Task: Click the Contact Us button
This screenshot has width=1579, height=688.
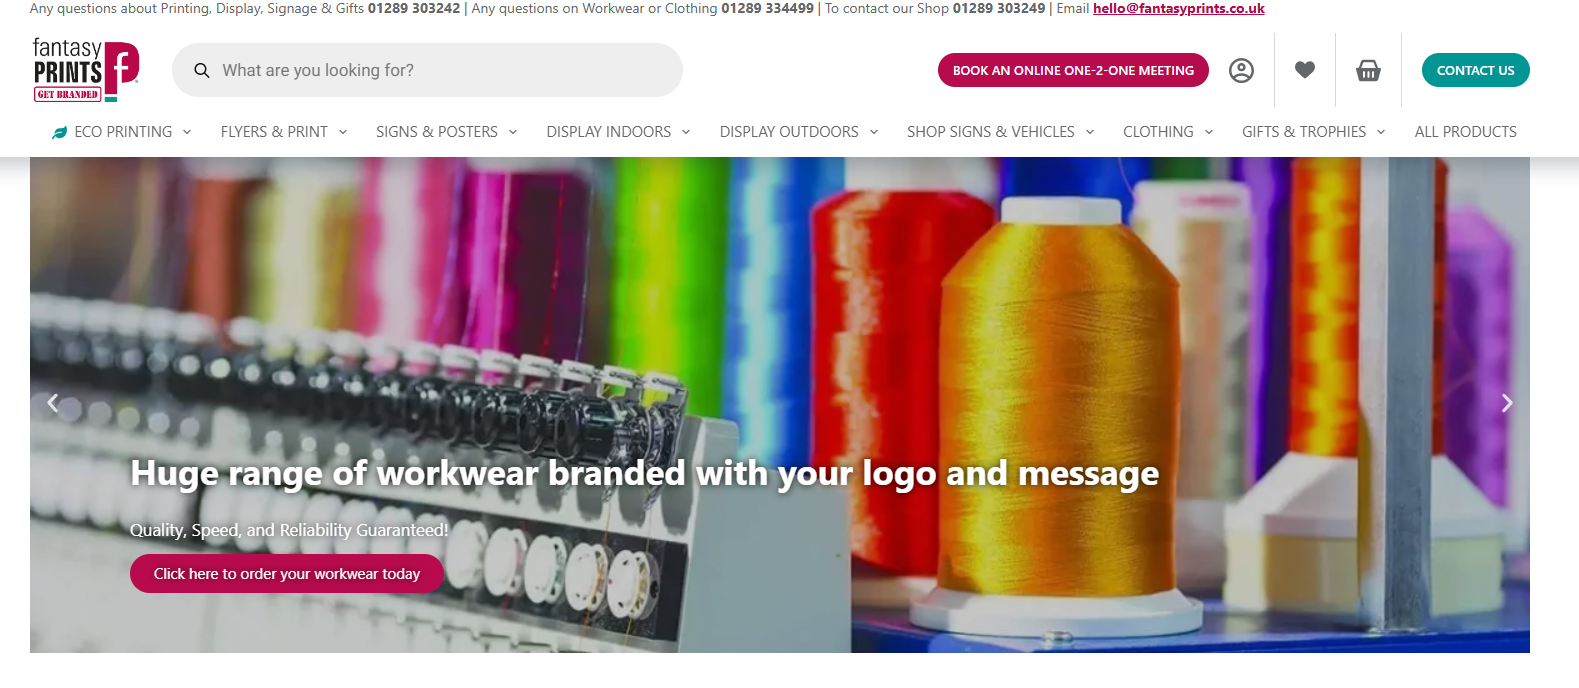Action: 1475,70
